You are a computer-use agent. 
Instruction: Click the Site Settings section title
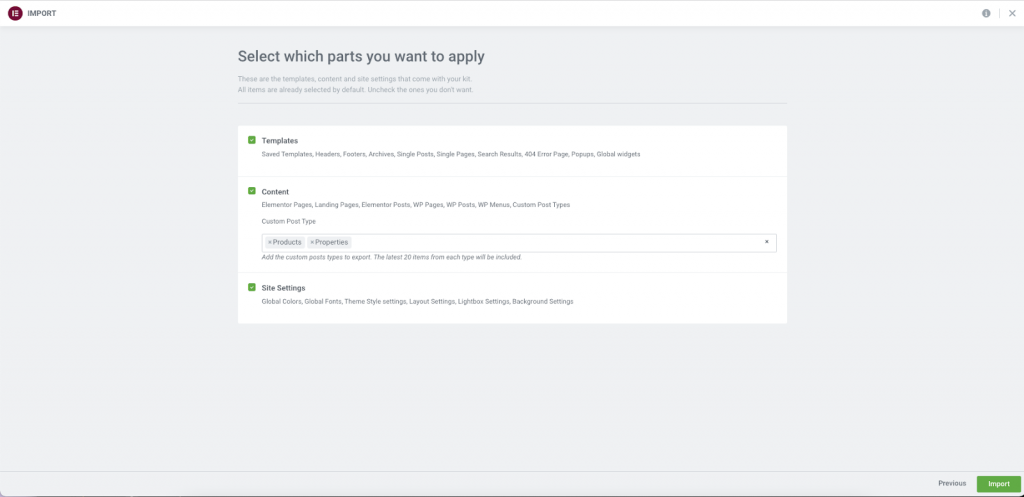(x=284, y=288)
